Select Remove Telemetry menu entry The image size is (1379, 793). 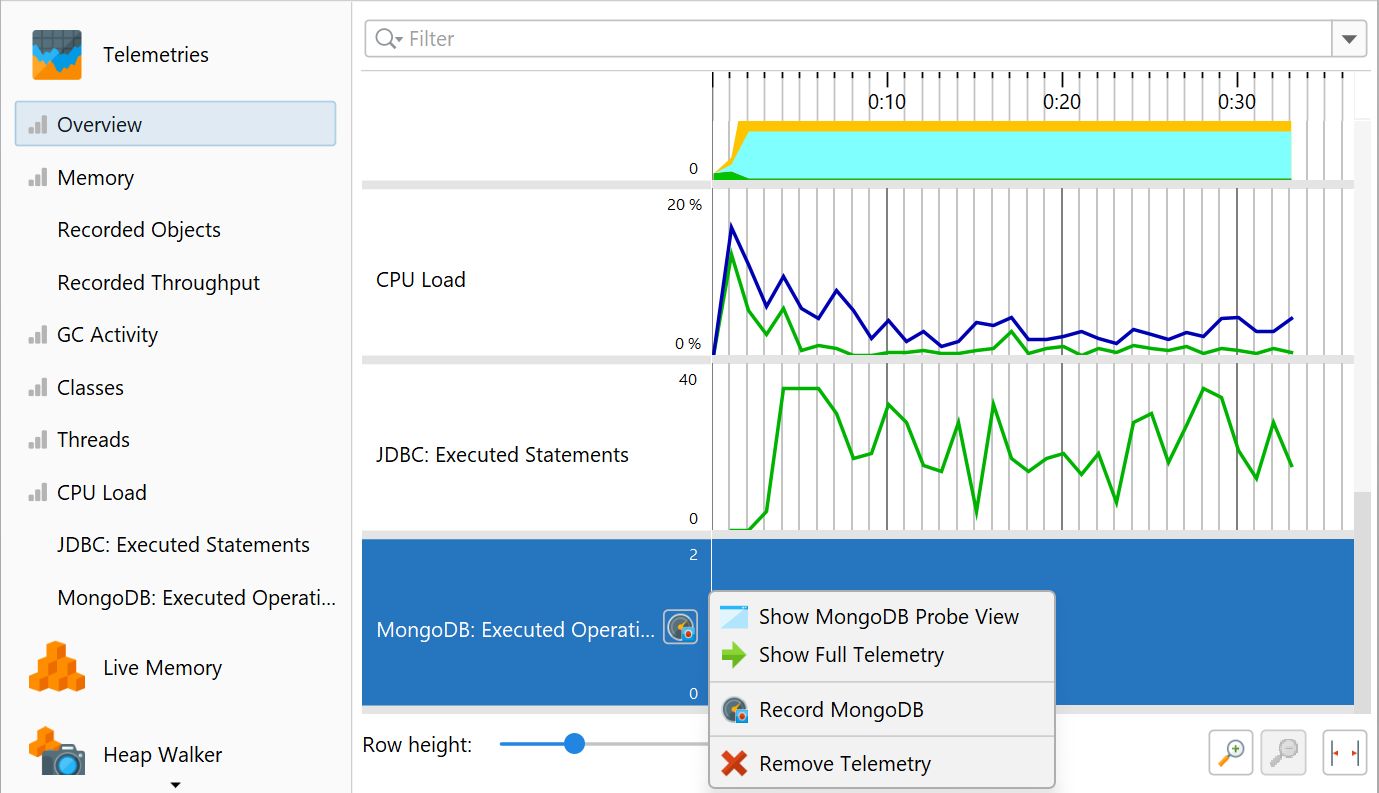(845, 764)
